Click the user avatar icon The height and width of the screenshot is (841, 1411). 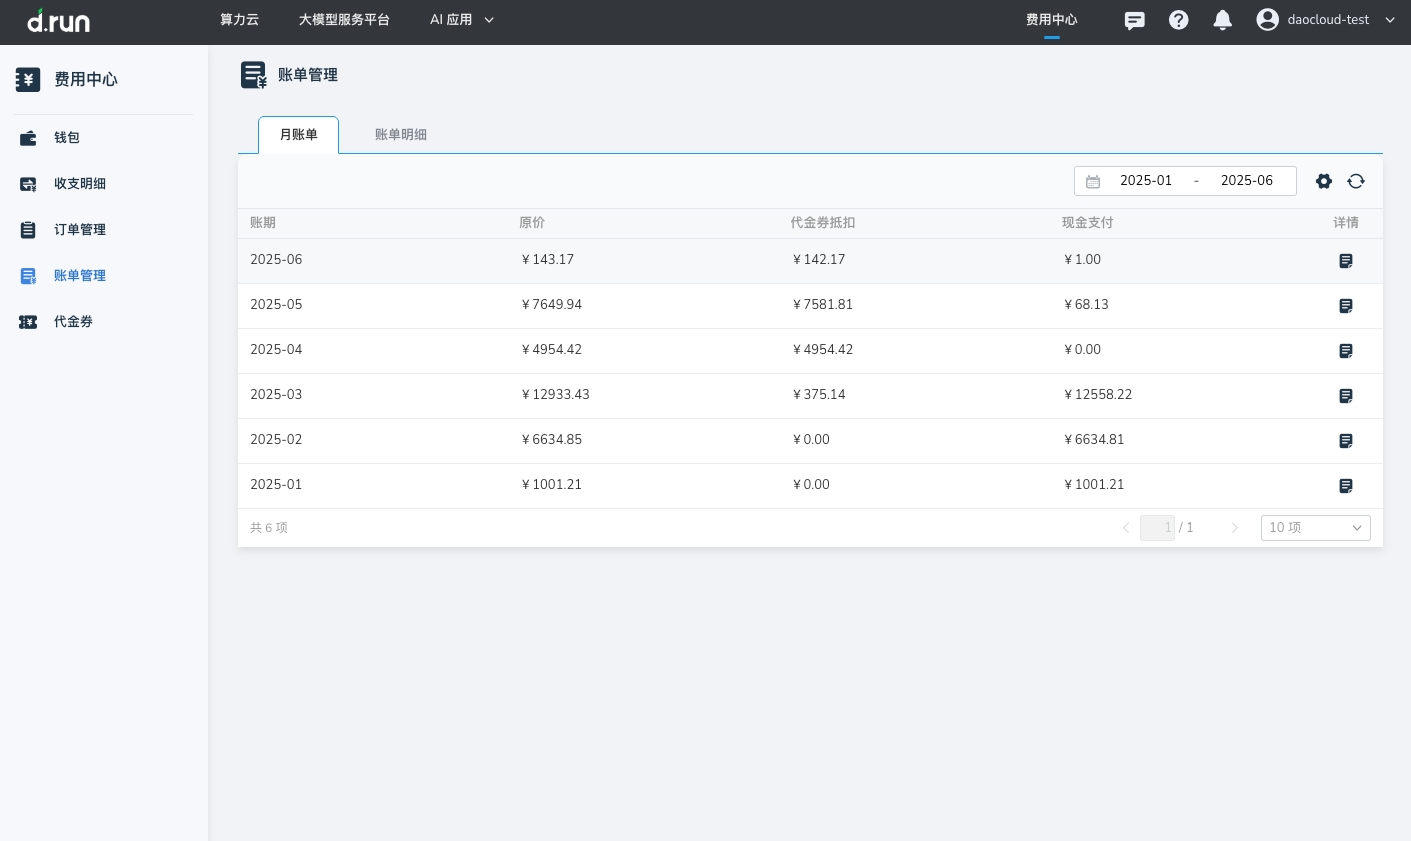1267,19
